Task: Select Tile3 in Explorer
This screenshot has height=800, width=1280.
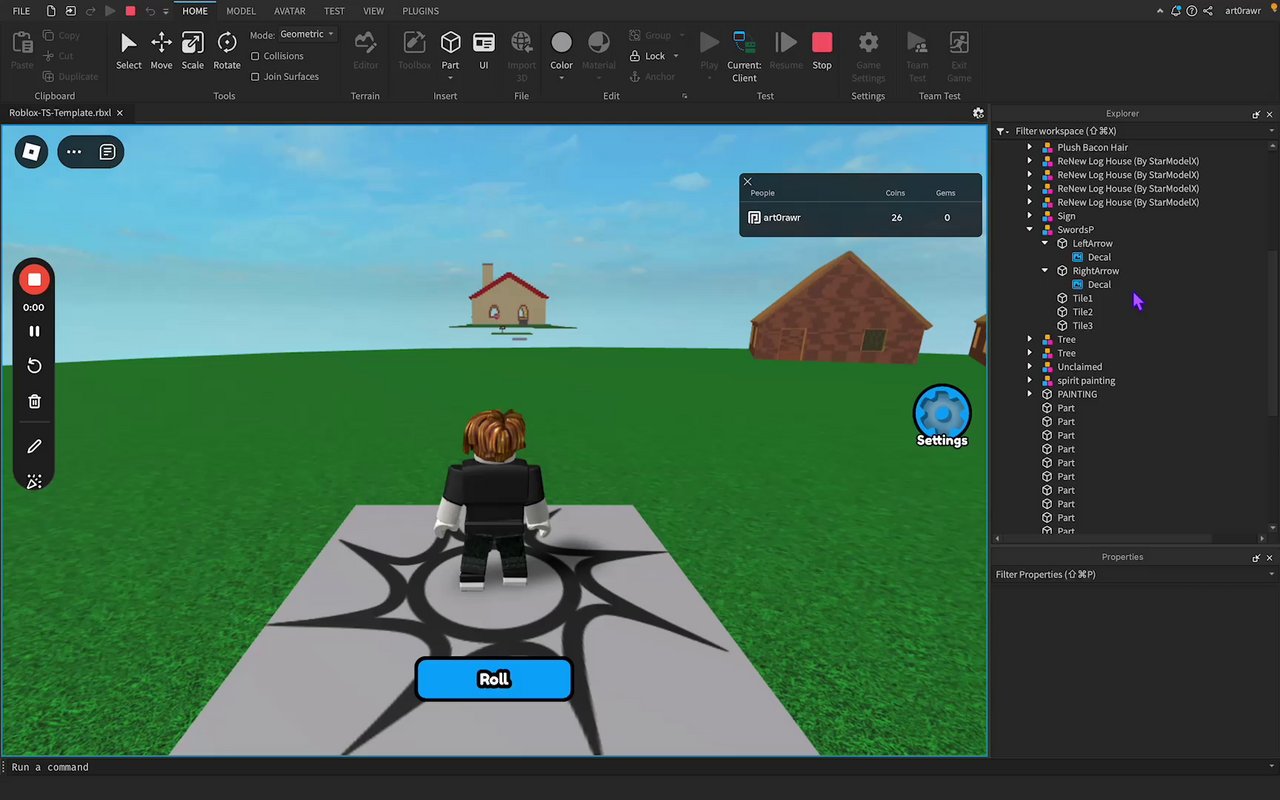Action: pos(1082,326)
